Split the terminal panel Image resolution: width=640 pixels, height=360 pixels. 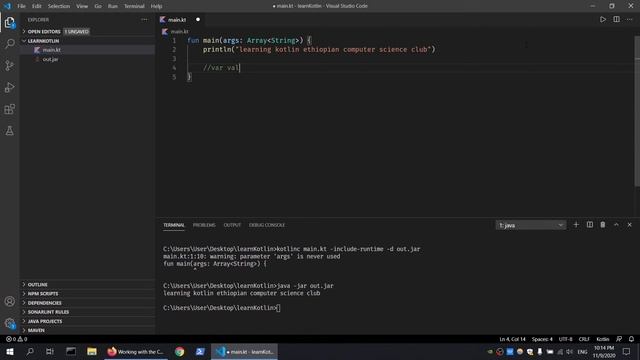pyautogui.click(x=589, y=224)
